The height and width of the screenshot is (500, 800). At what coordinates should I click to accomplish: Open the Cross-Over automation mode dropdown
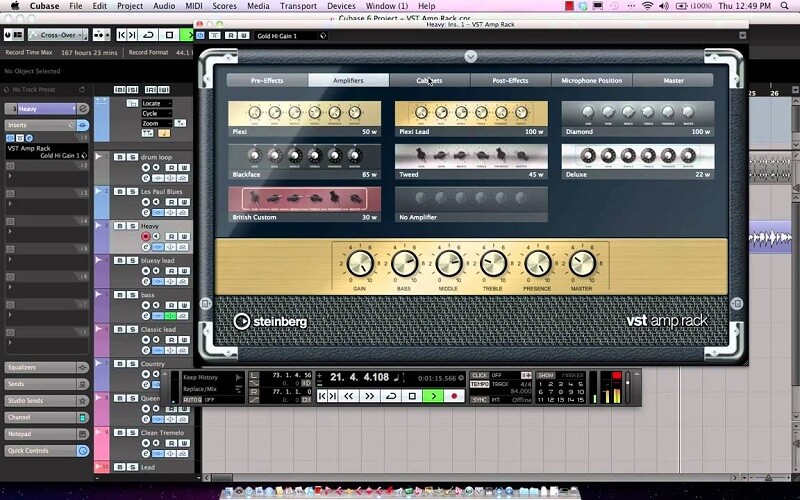tap(58, 35)
